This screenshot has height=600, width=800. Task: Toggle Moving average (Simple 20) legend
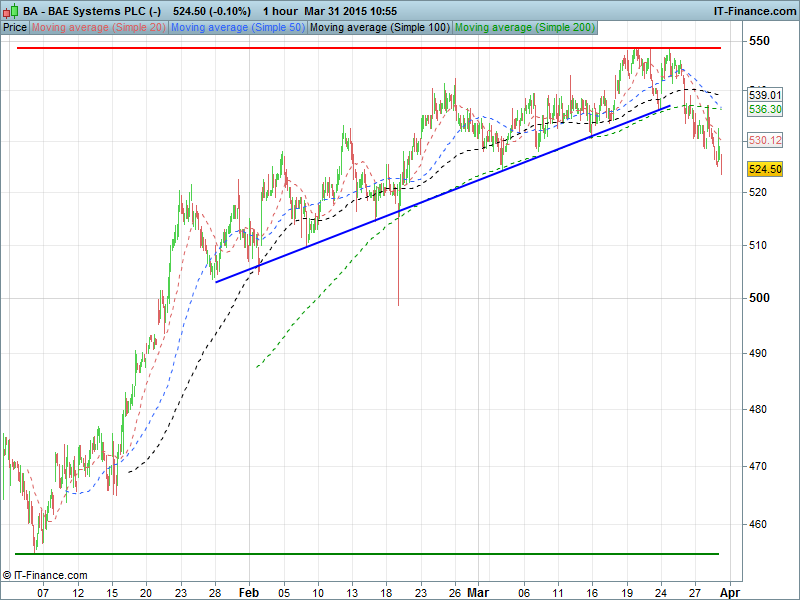[x=99, y=27]
